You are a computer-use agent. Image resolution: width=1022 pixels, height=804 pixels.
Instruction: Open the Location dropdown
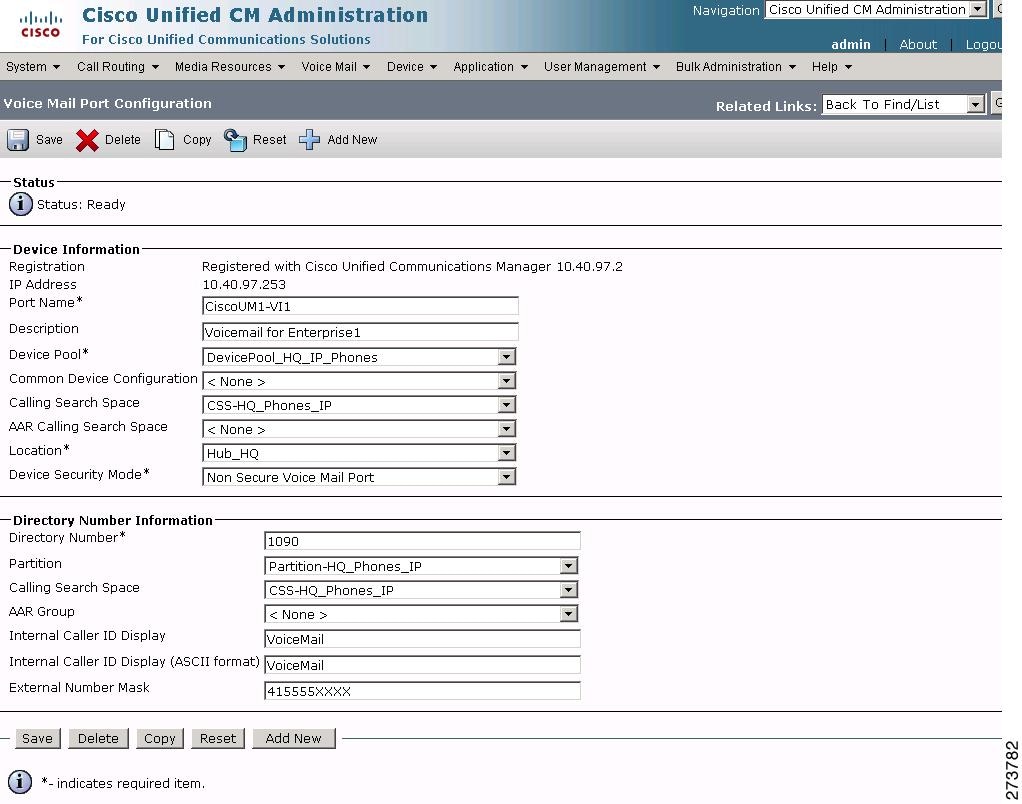(x=506, y=453)
